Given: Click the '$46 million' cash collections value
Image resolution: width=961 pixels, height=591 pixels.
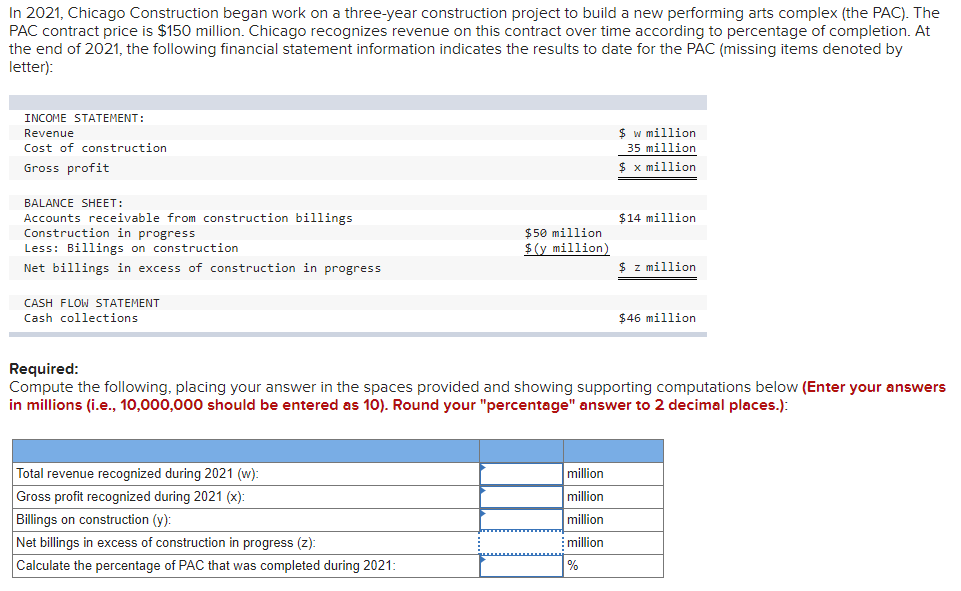Looking at the screenshot, I should (657, 318).
